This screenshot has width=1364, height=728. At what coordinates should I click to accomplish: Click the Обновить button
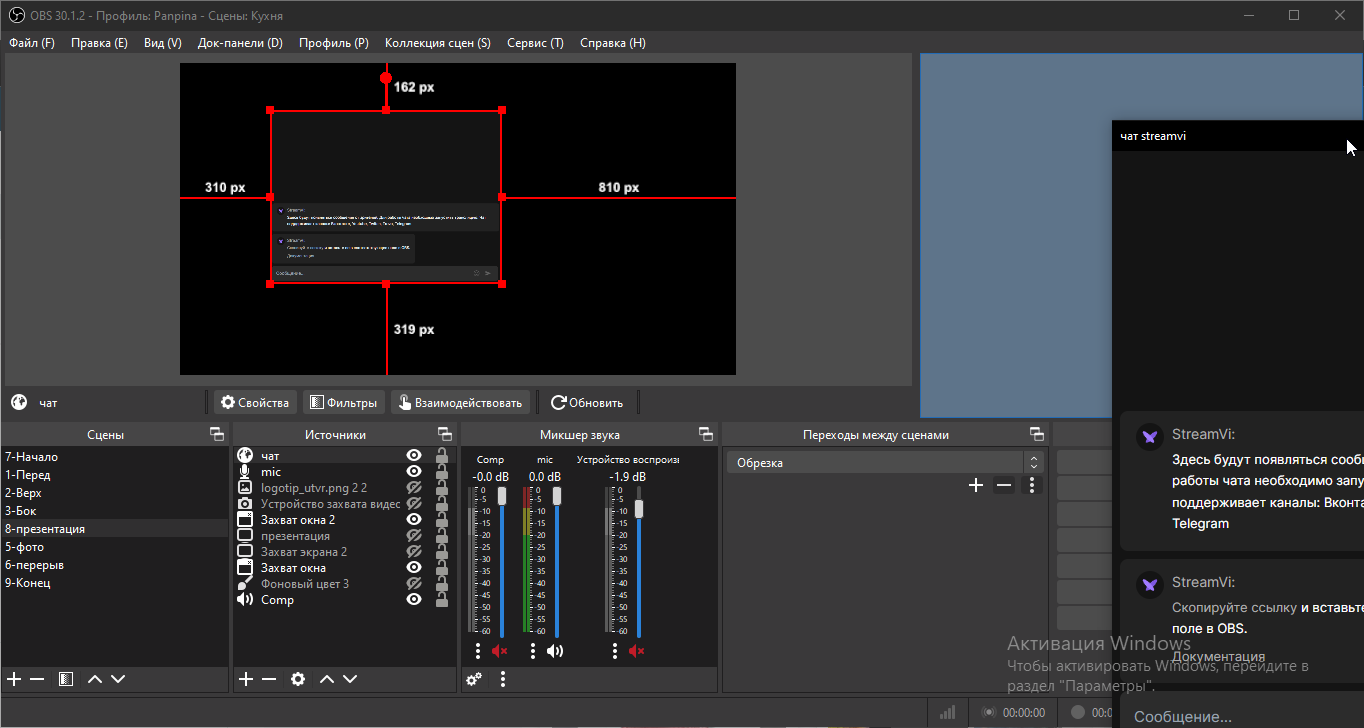point(587,402)
